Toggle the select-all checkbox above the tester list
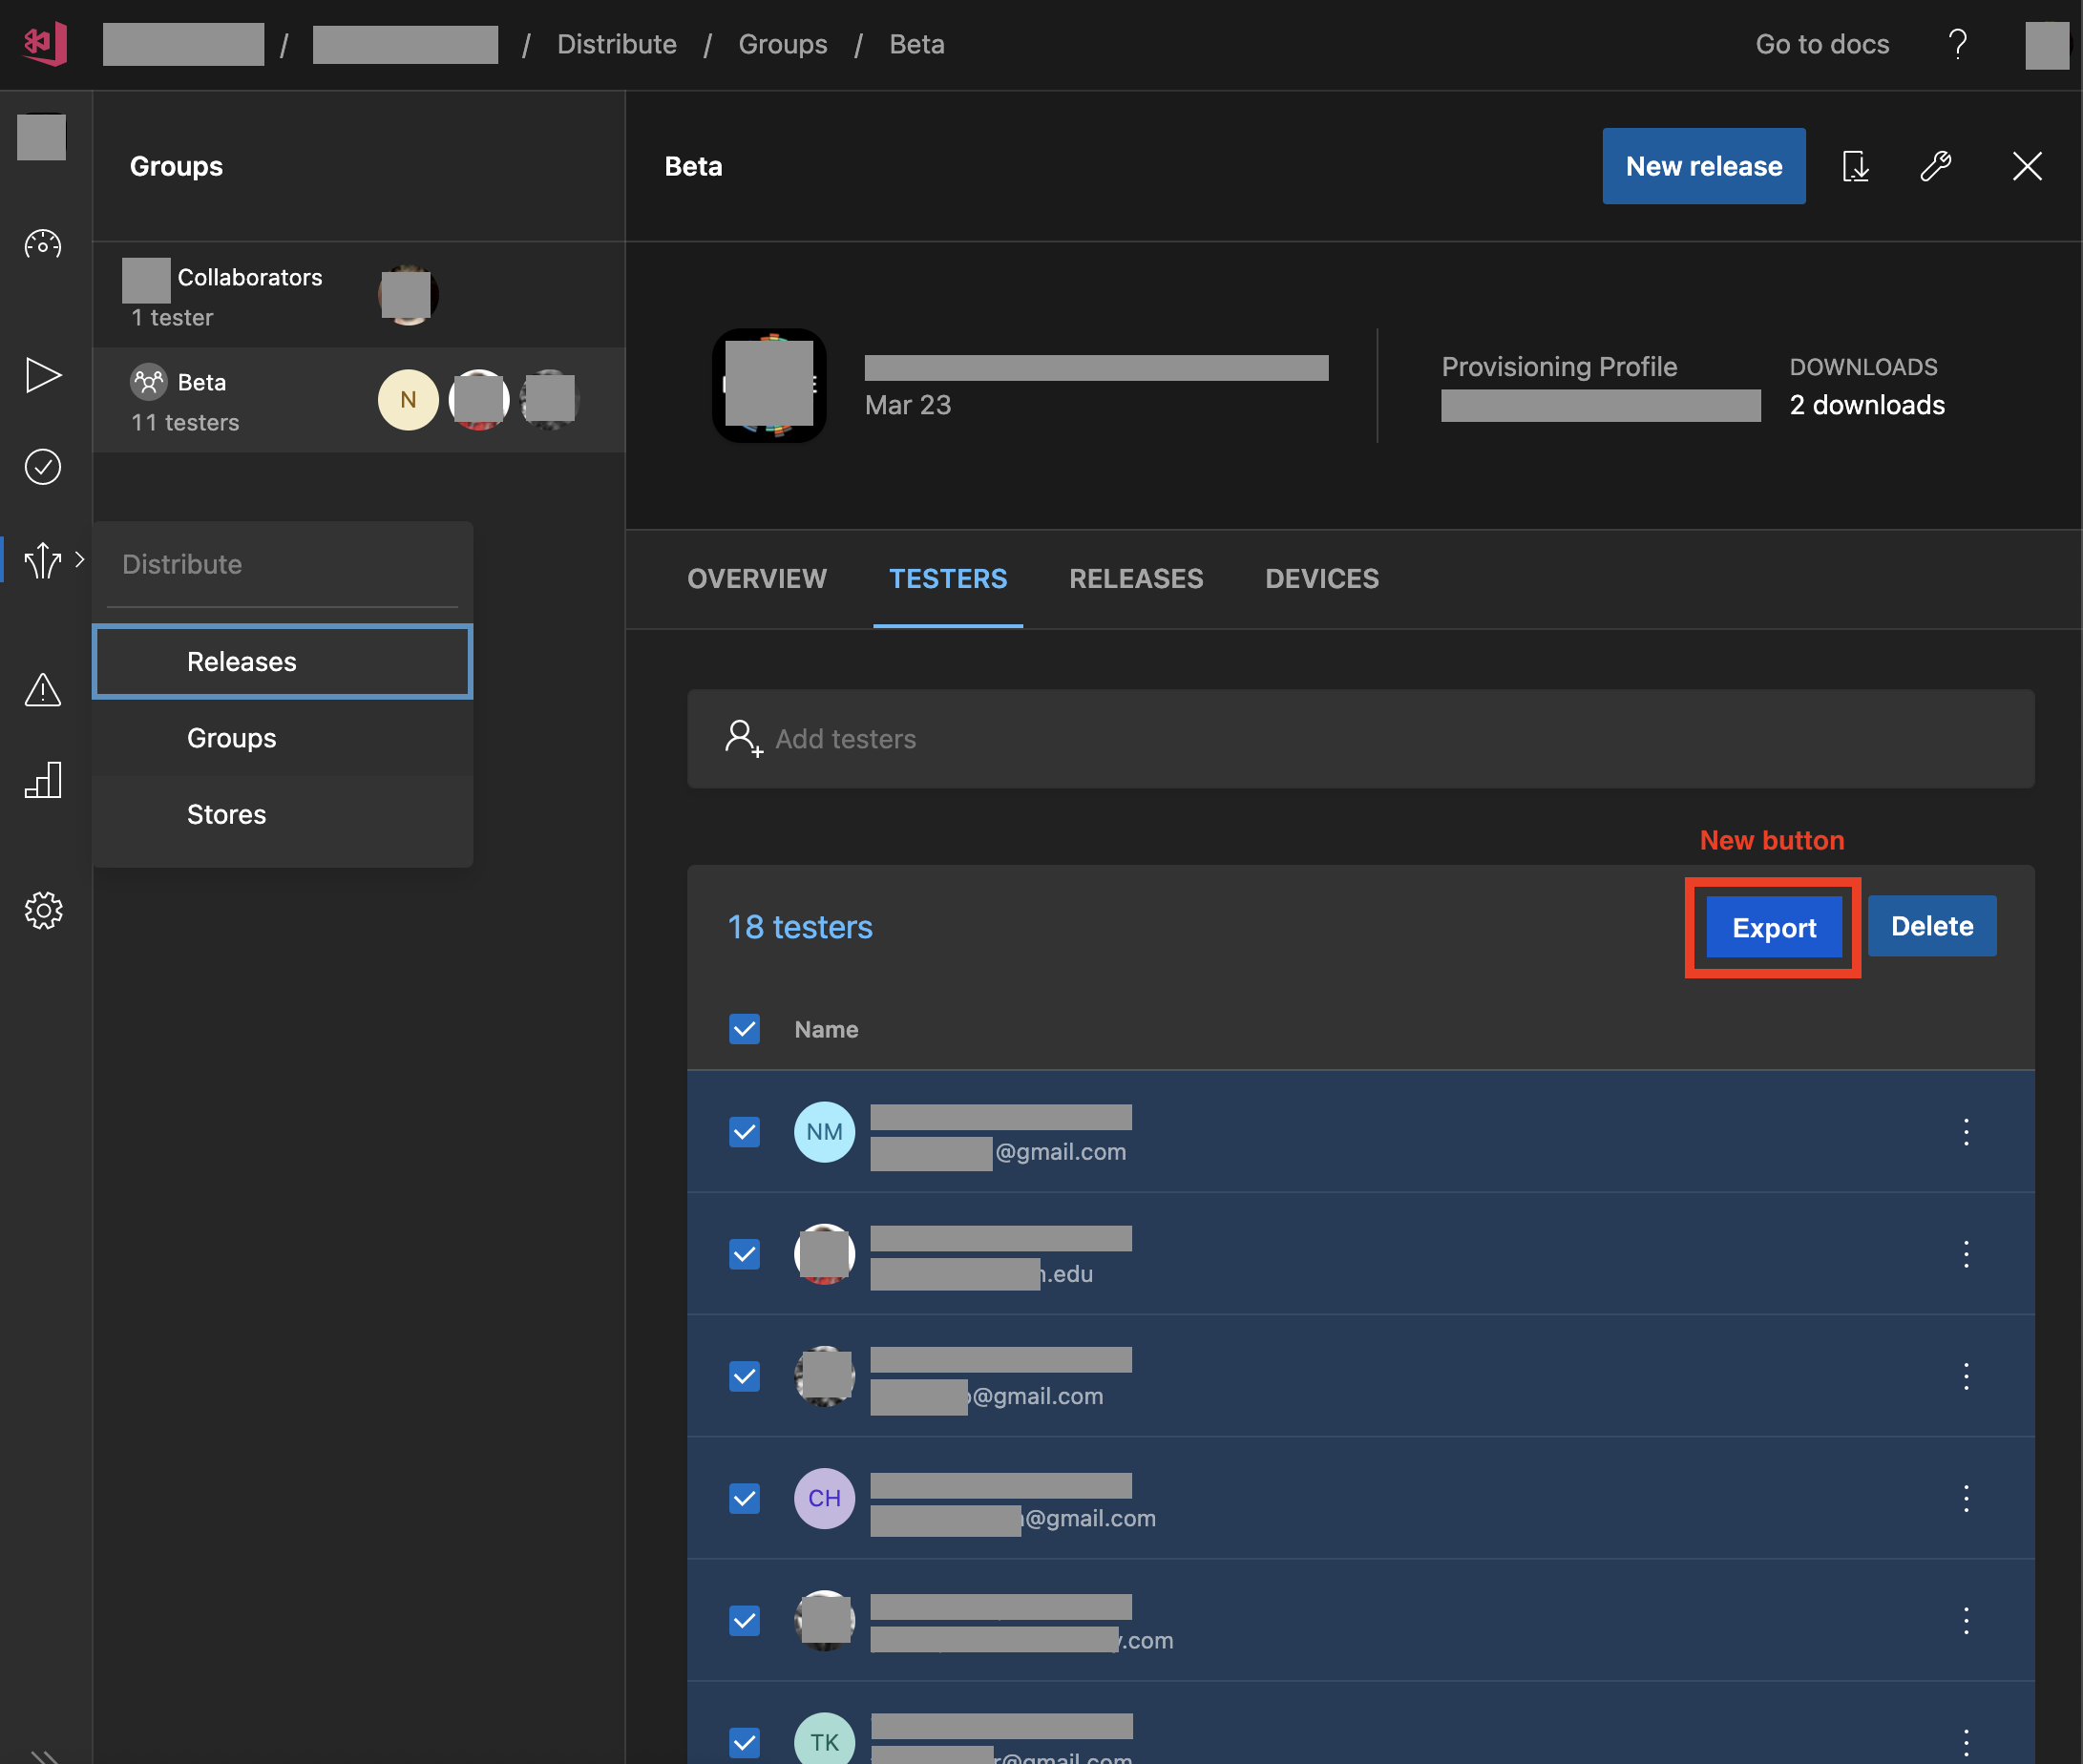This screenshot has height=1764, width=2083. coord(744,1029)
